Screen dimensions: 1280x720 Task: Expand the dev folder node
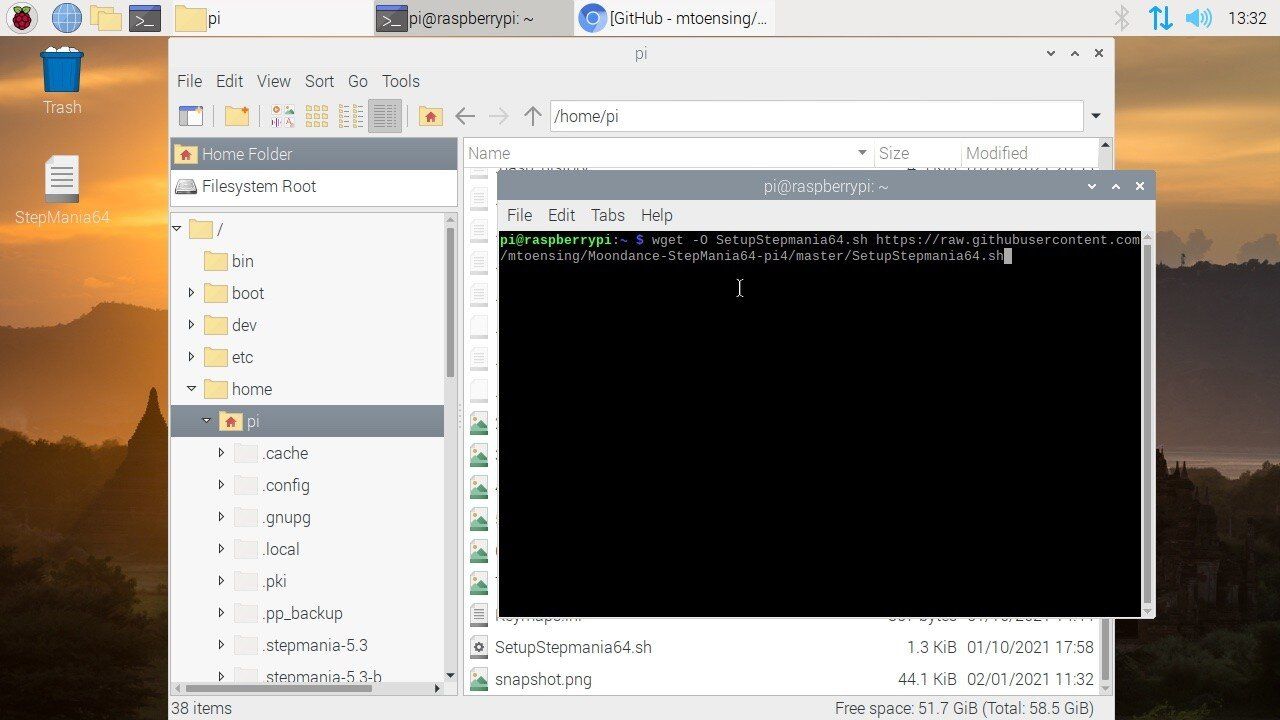191,325
